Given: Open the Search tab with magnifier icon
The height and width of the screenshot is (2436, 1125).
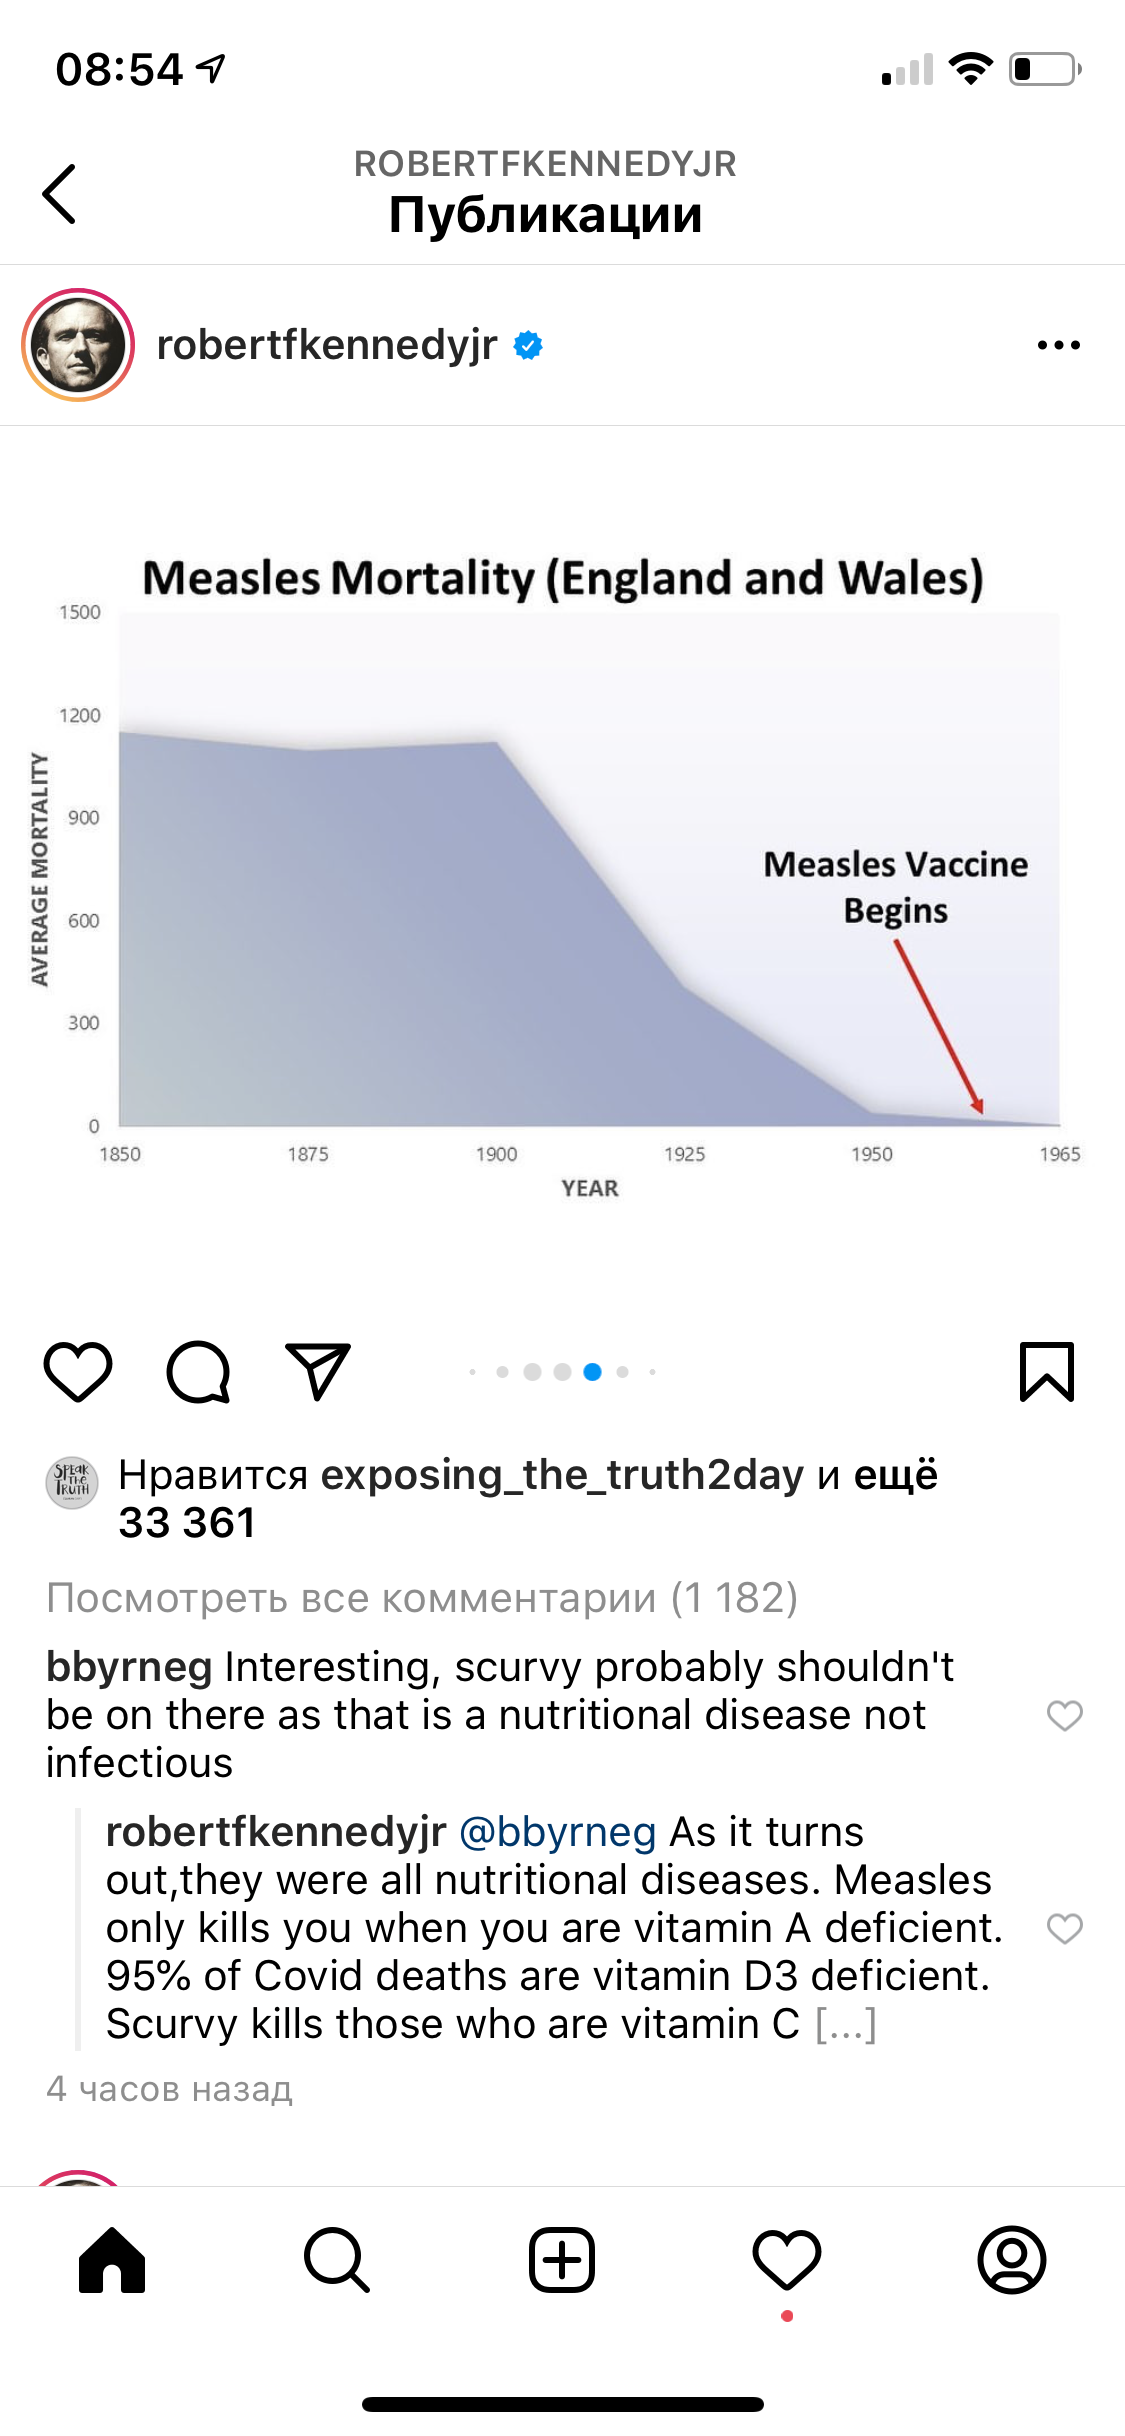Looking at the screenshot, I should 337,2260.
